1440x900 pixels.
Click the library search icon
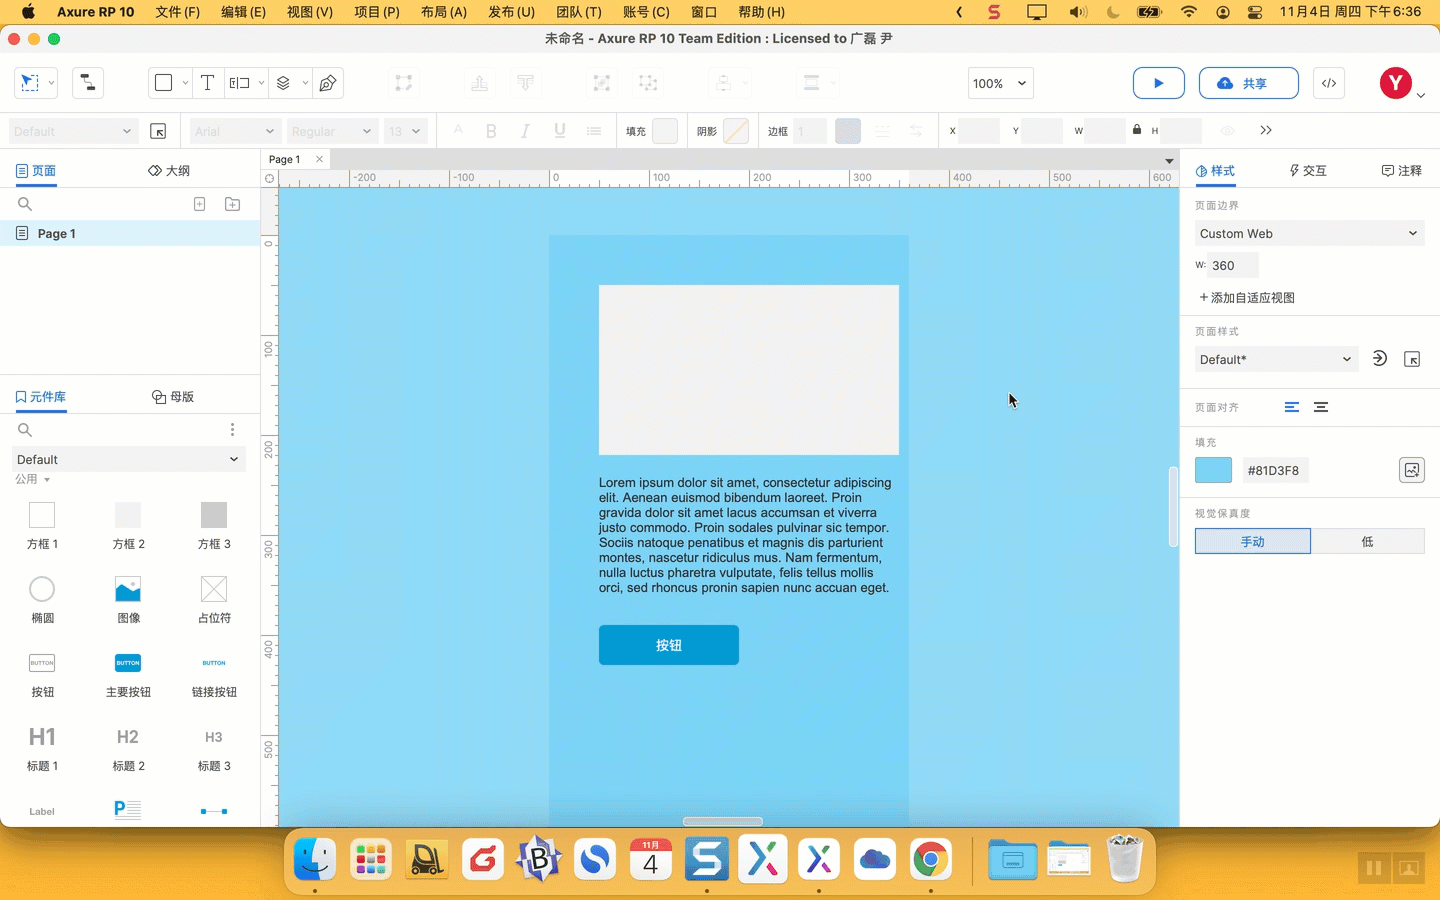pos(25,430)
